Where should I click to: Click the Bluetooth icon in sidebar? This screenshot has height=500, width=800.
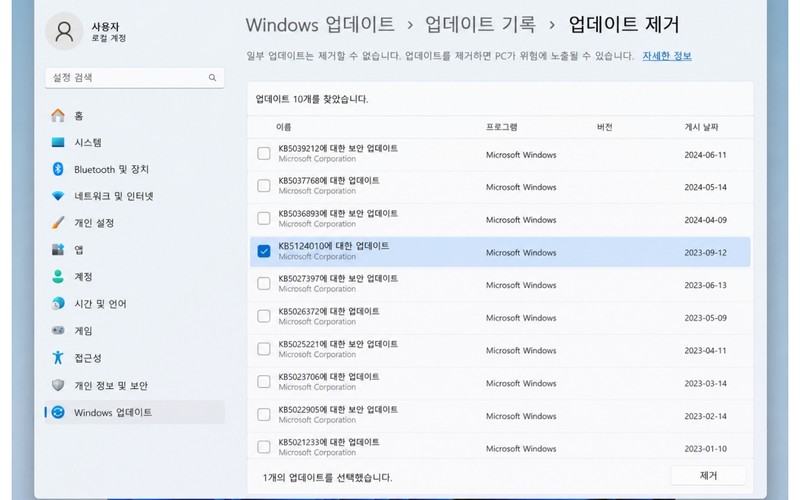58,169
